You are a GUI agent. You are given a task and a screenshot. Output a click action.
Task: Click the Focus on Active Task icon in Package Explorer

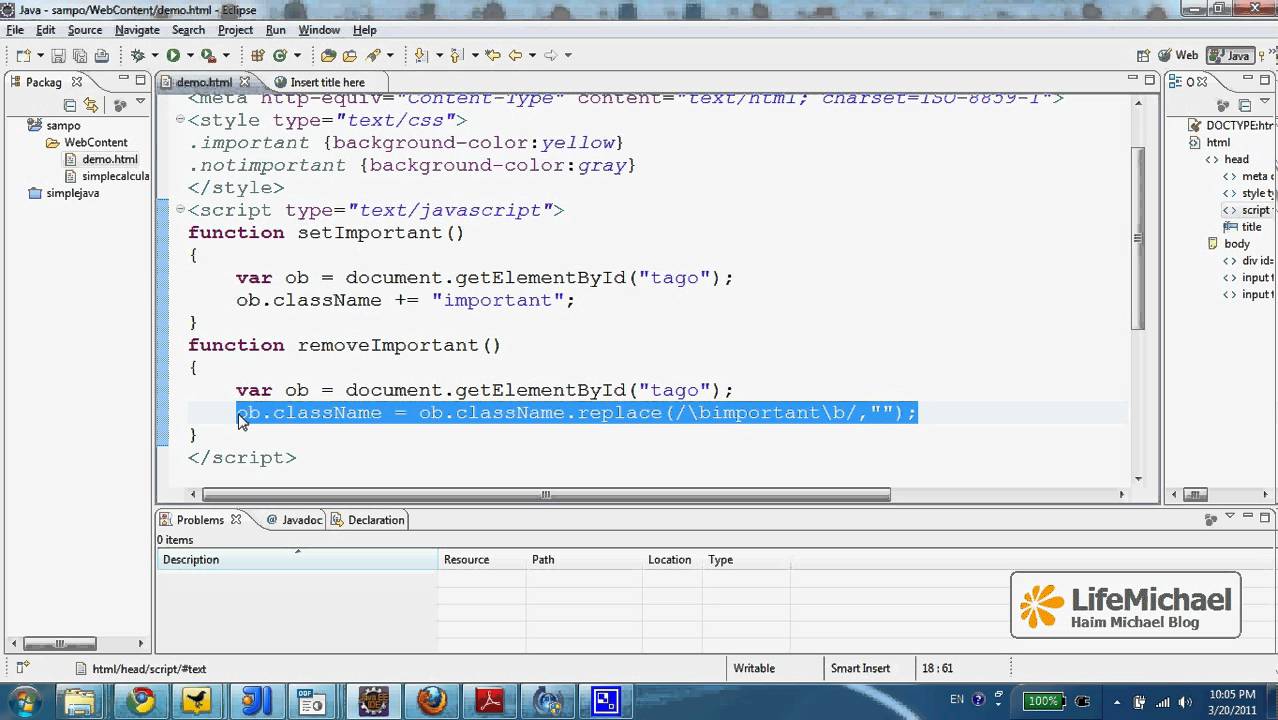click(119, 104)
